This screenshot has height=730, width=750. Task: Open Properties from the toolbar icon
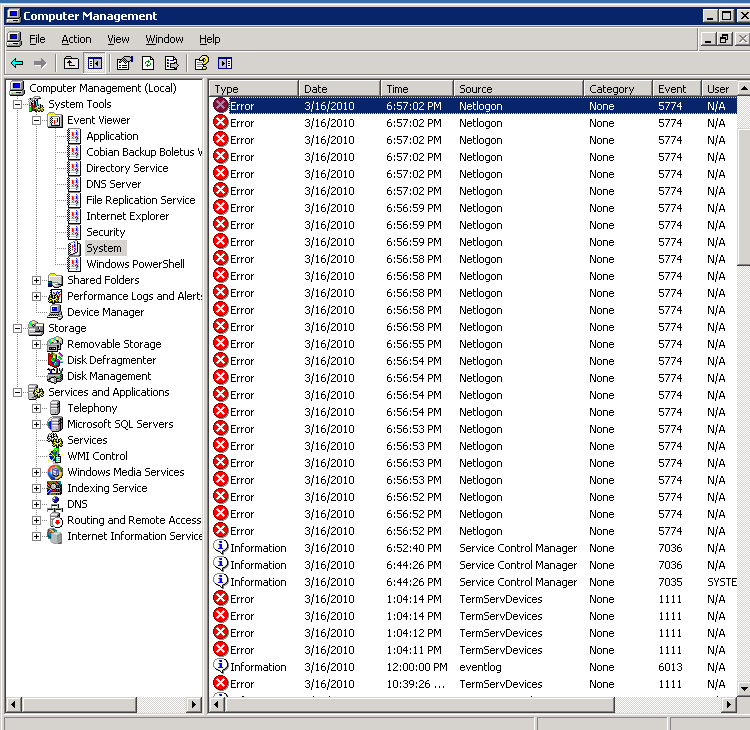[124, 63]
